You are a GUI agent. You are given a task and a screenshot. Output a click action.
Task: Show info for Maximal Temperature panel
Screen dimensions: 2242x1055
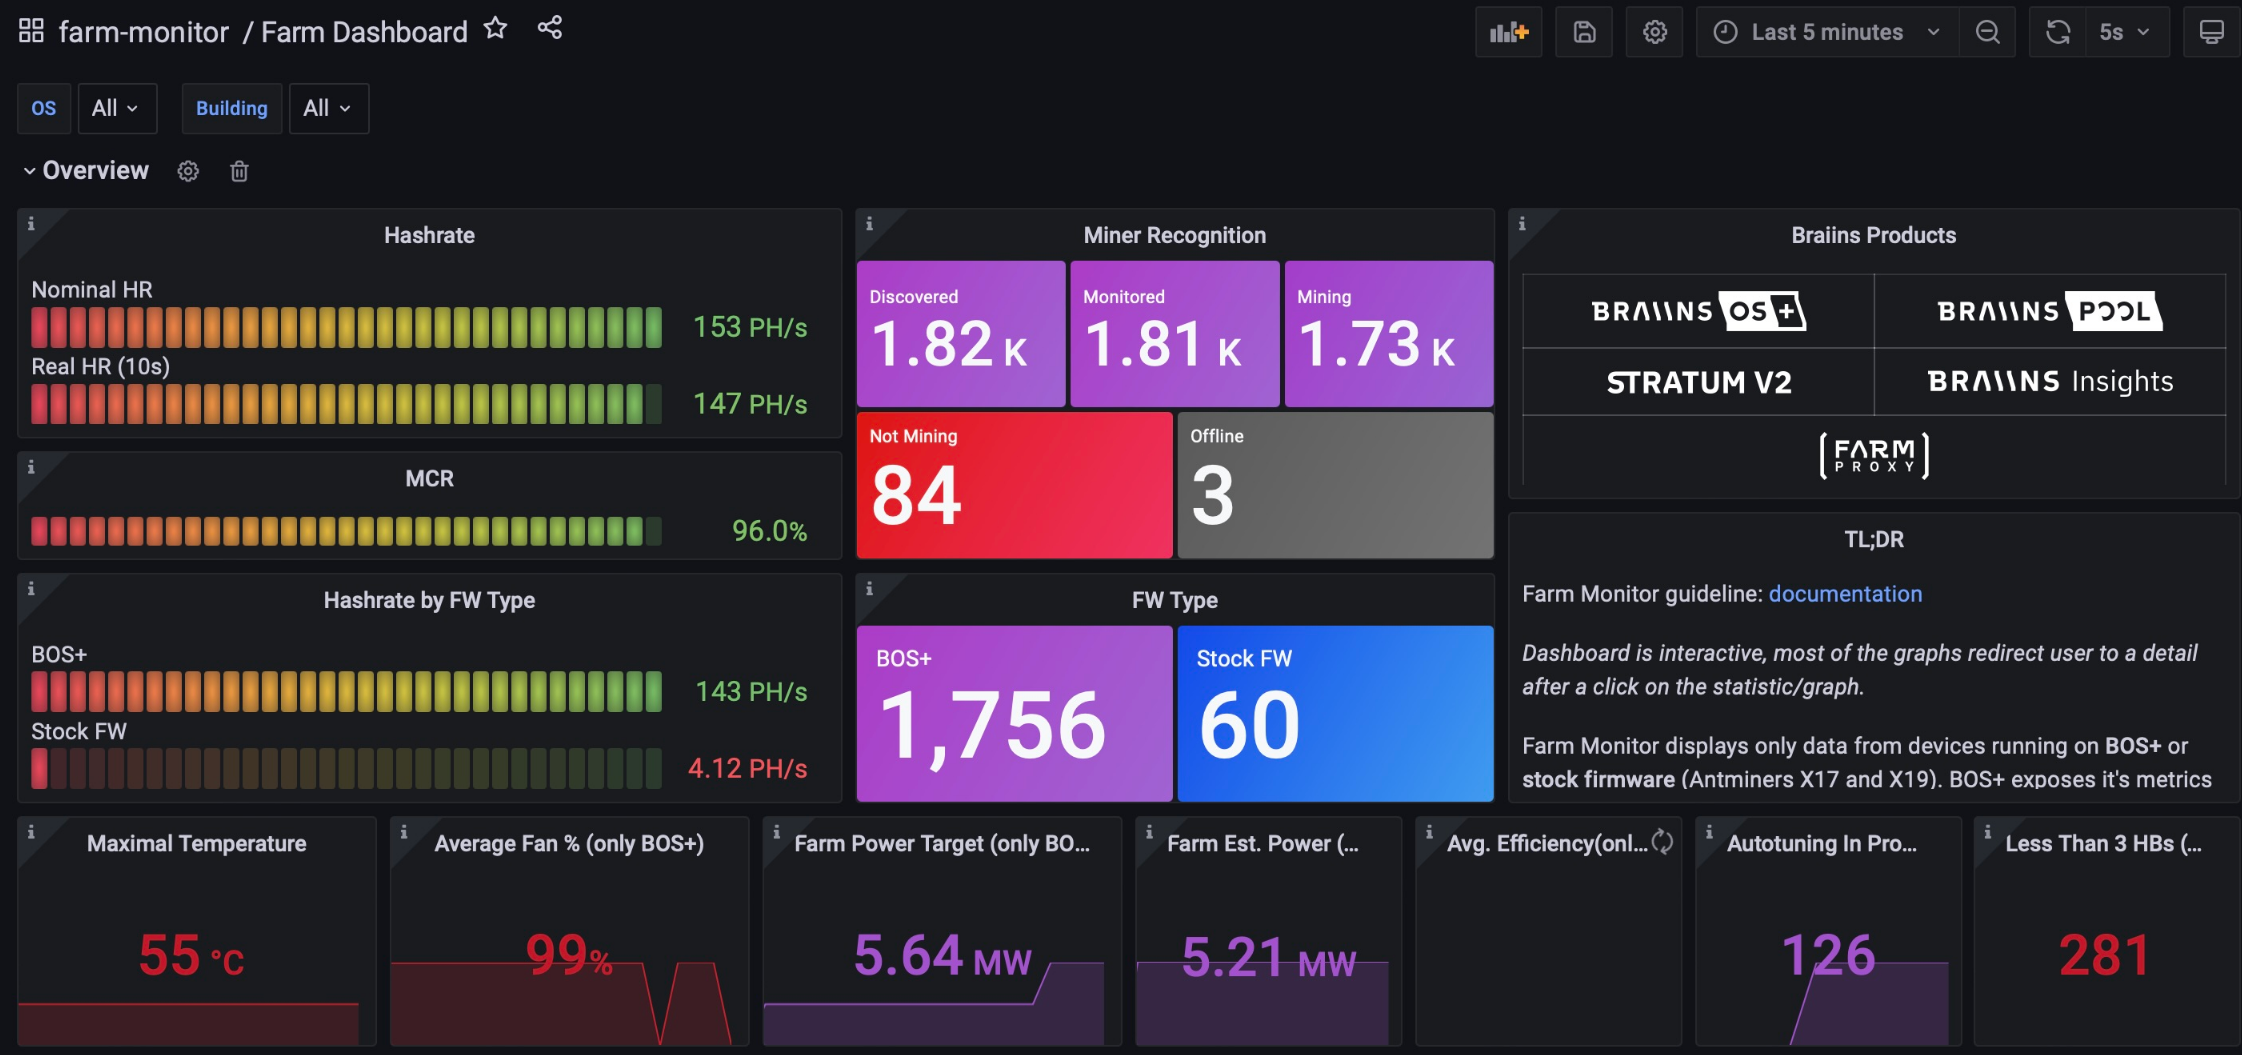(31, 832)
